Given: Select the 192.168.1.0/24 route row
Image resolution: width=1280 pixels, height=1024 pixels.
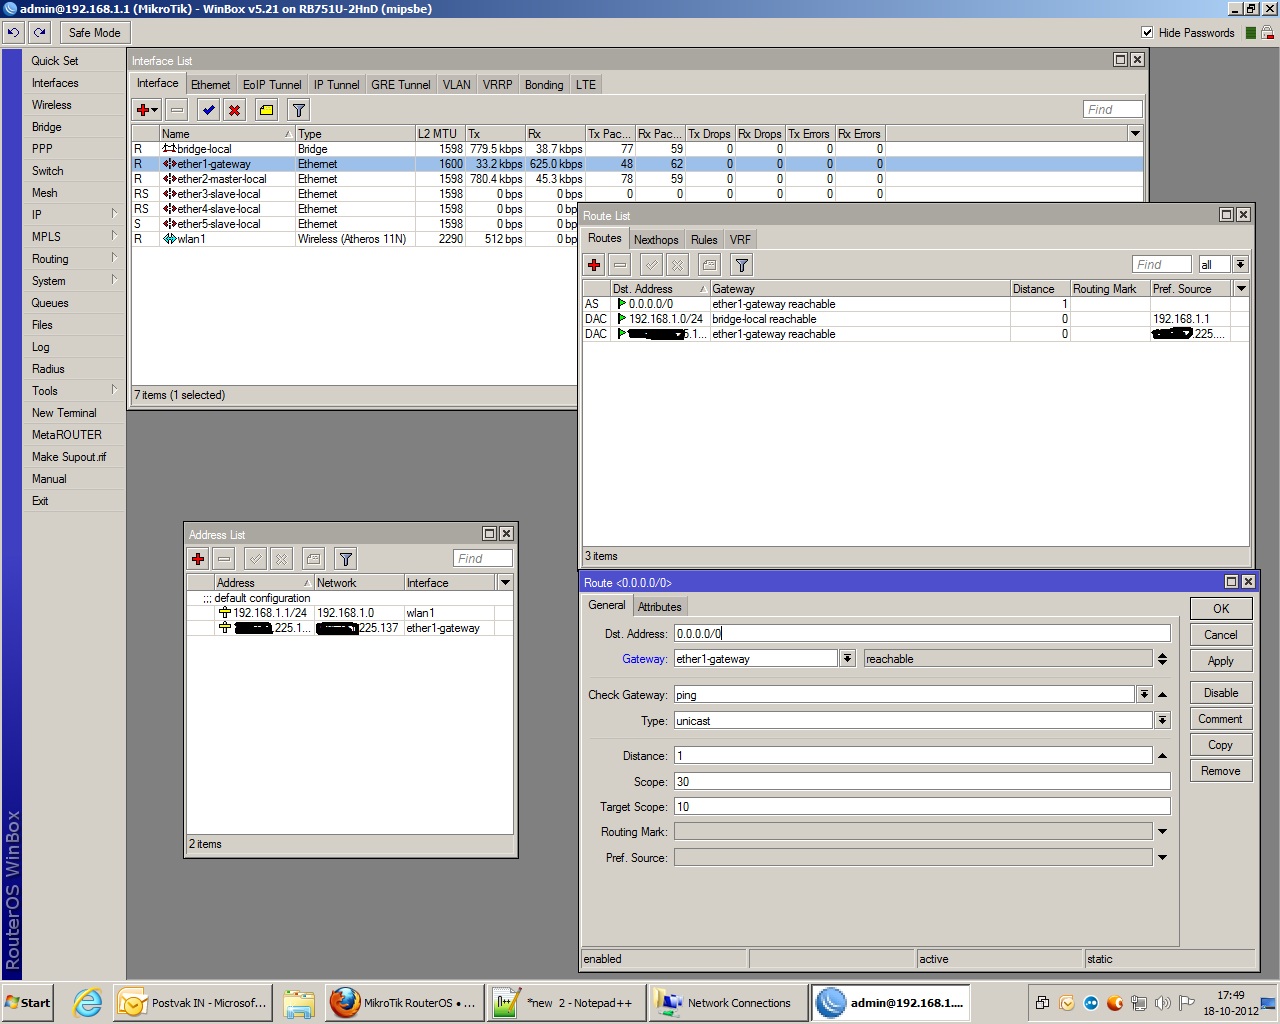Looking at the screenshot, I should click(915, 319).
